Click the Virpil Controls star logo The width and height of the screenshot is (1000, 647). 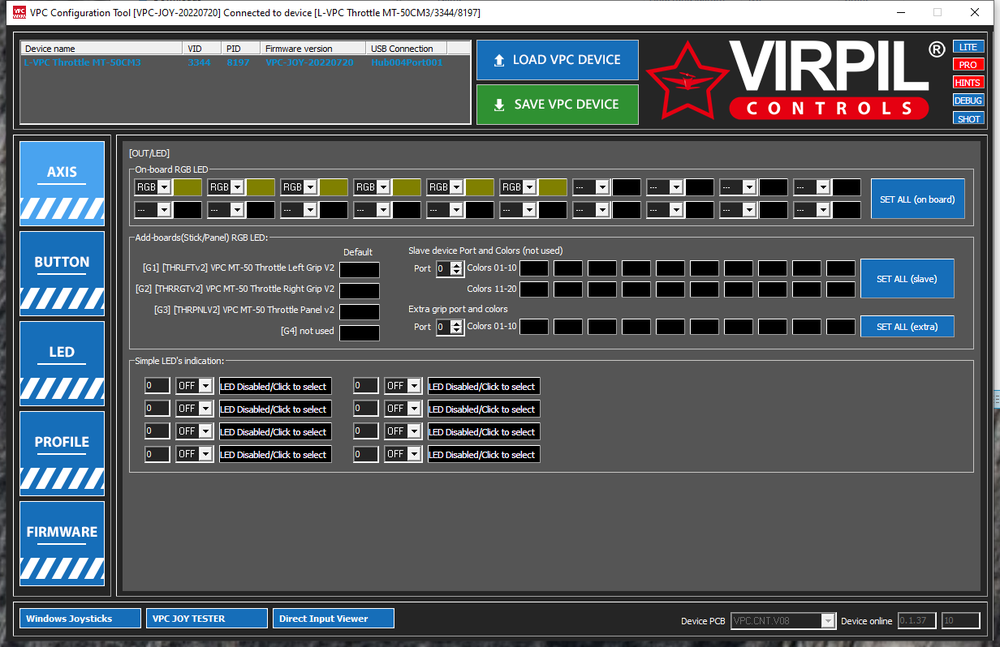[x=687, y=82]
